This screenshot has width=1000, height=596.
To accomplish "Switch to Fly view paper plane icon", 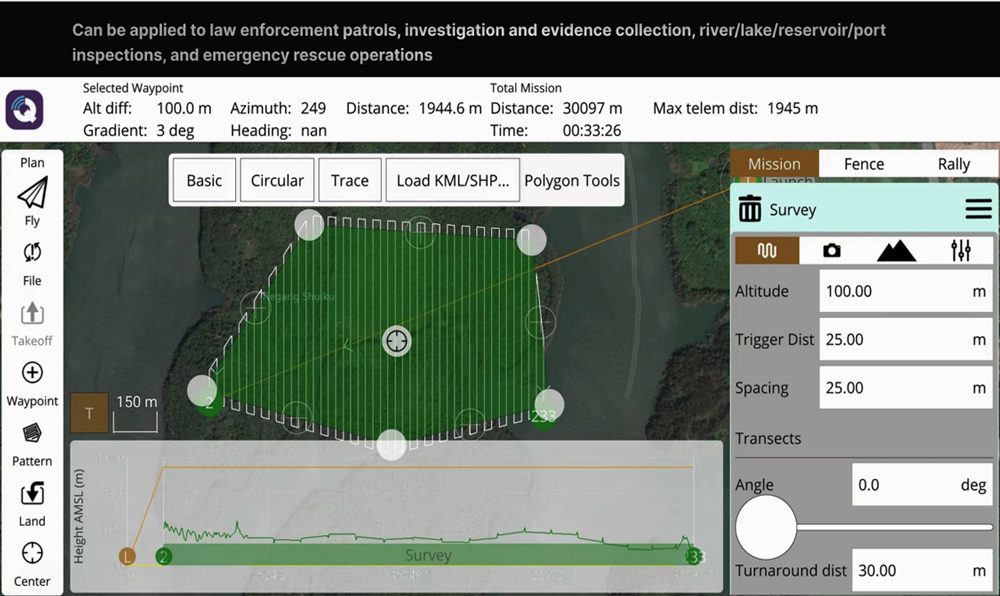I will tap(32, 192).
